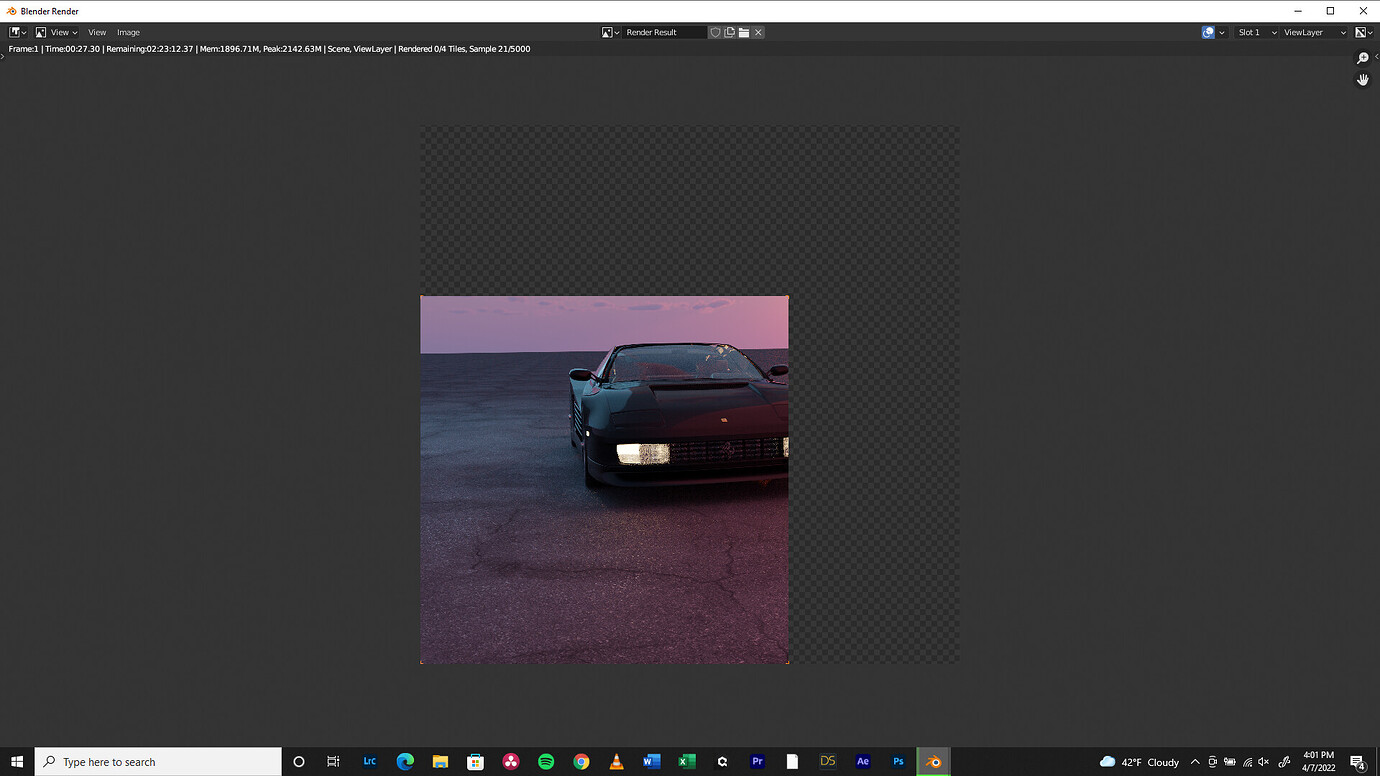Open Microsoft Edge from taskbar
Viewport: 1380px width, 776px height.
[x=405, y=761]
